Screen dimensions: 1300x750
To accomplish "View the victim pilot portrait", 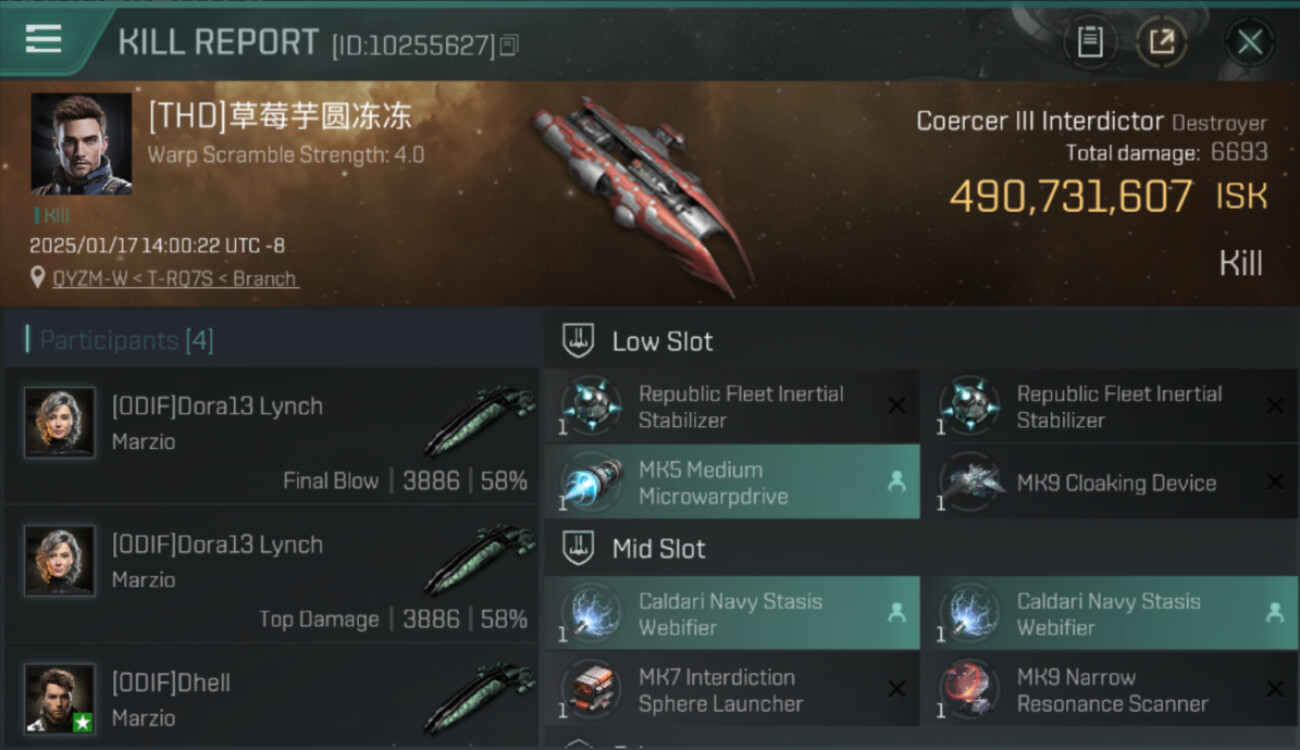I will click(81, 144).
